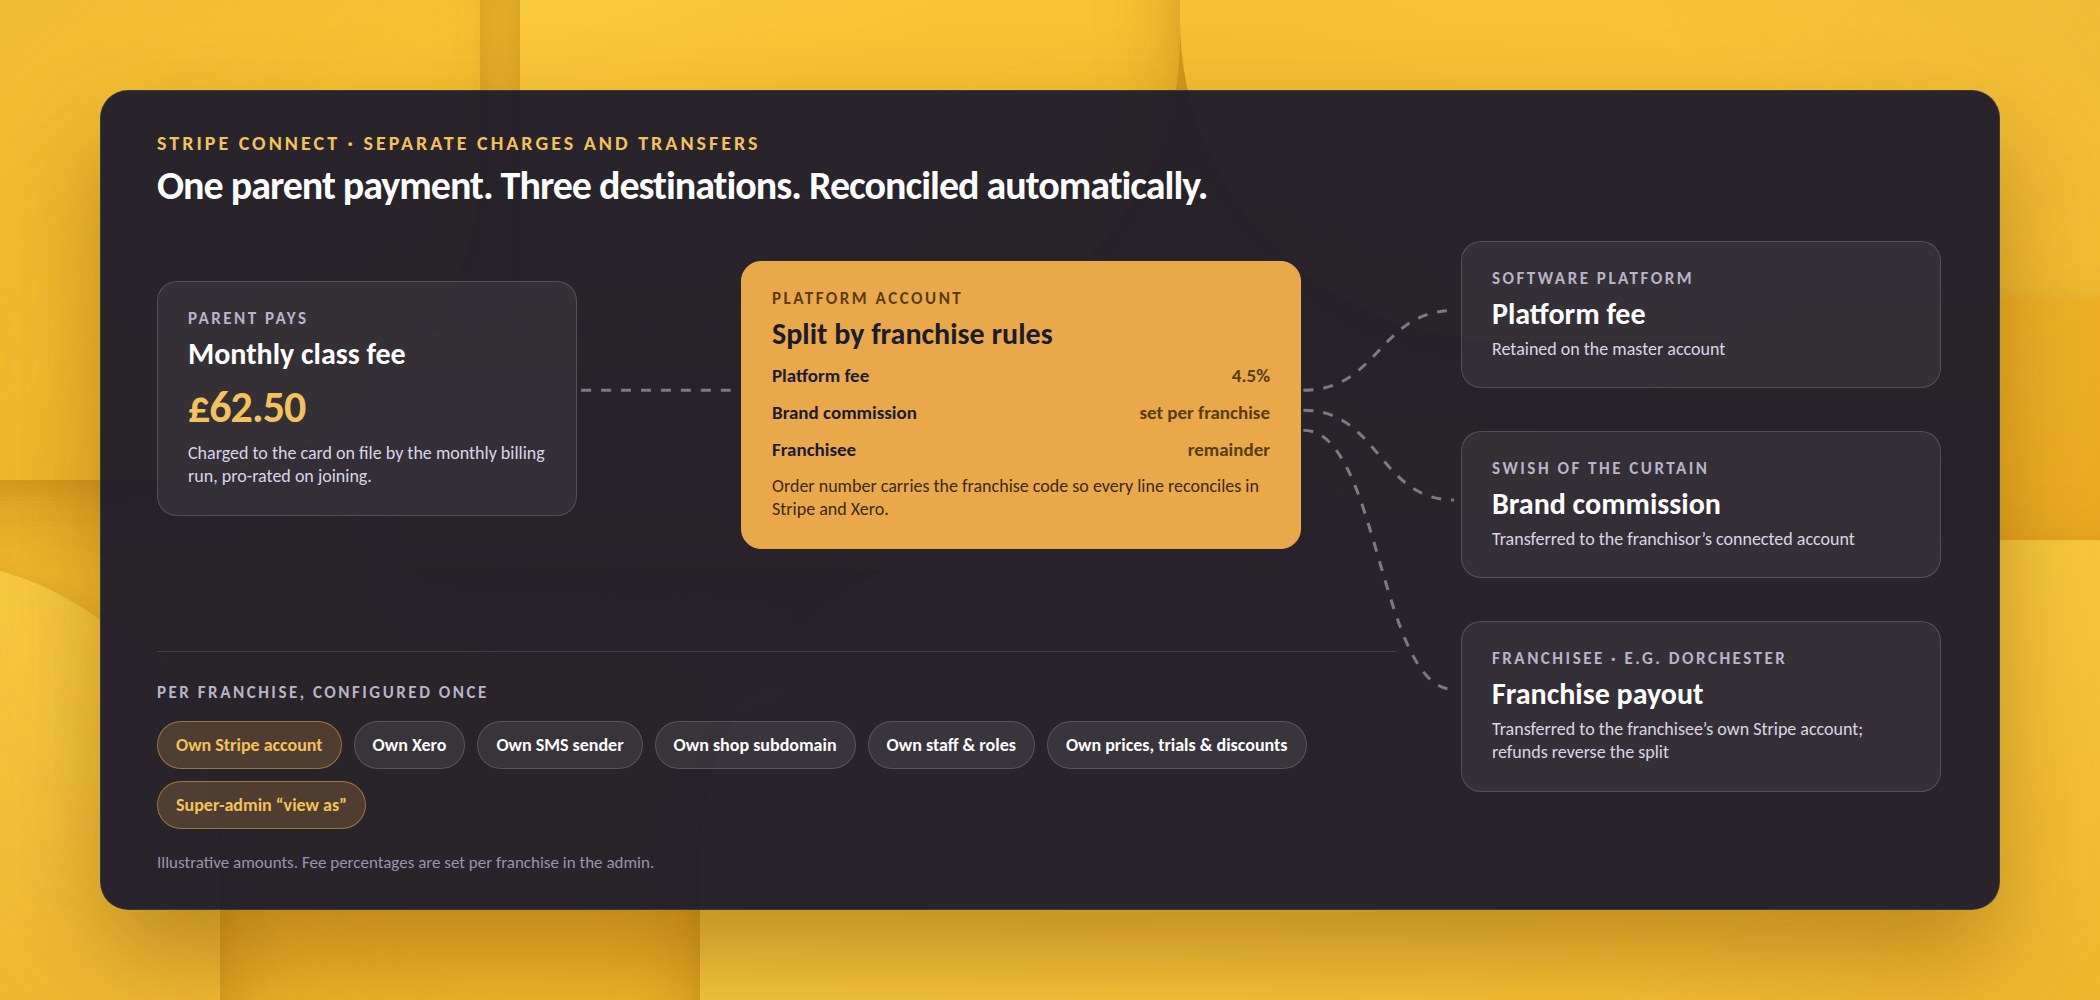
Task: Click 'Transferred to the franchisor's connected account'
Action: tap(1673, 539)
